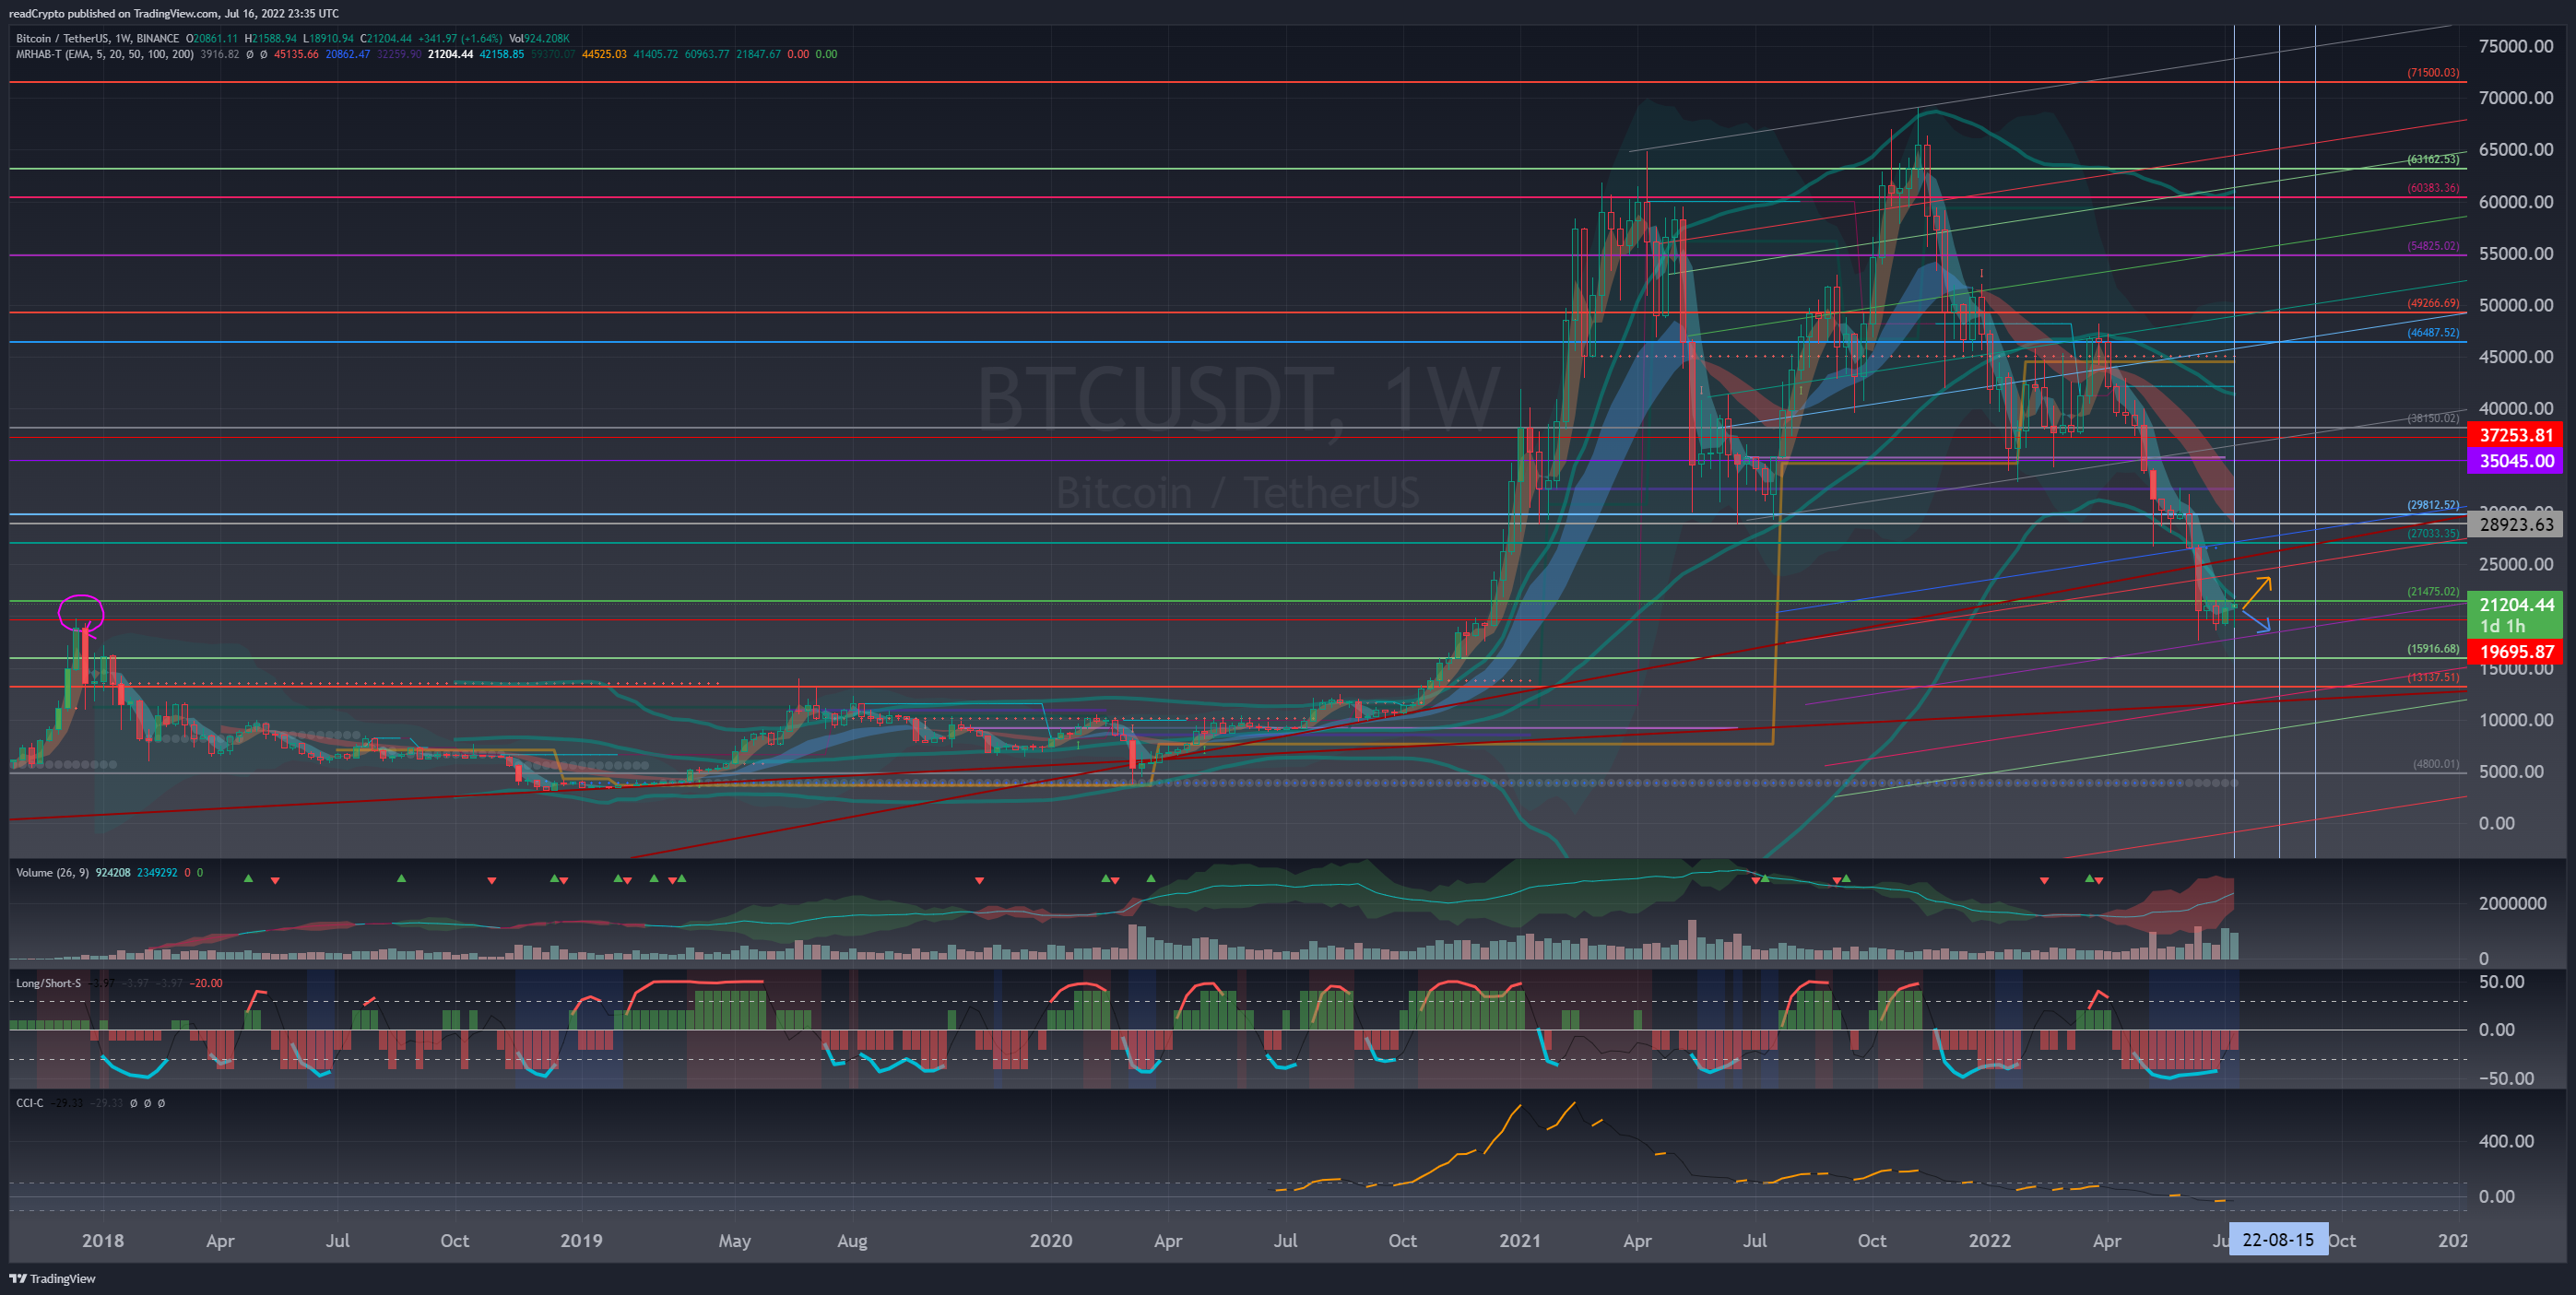Click the 75000.00 price axis label
This screenshot has width=2576, height=1295.
(2516, 46)
